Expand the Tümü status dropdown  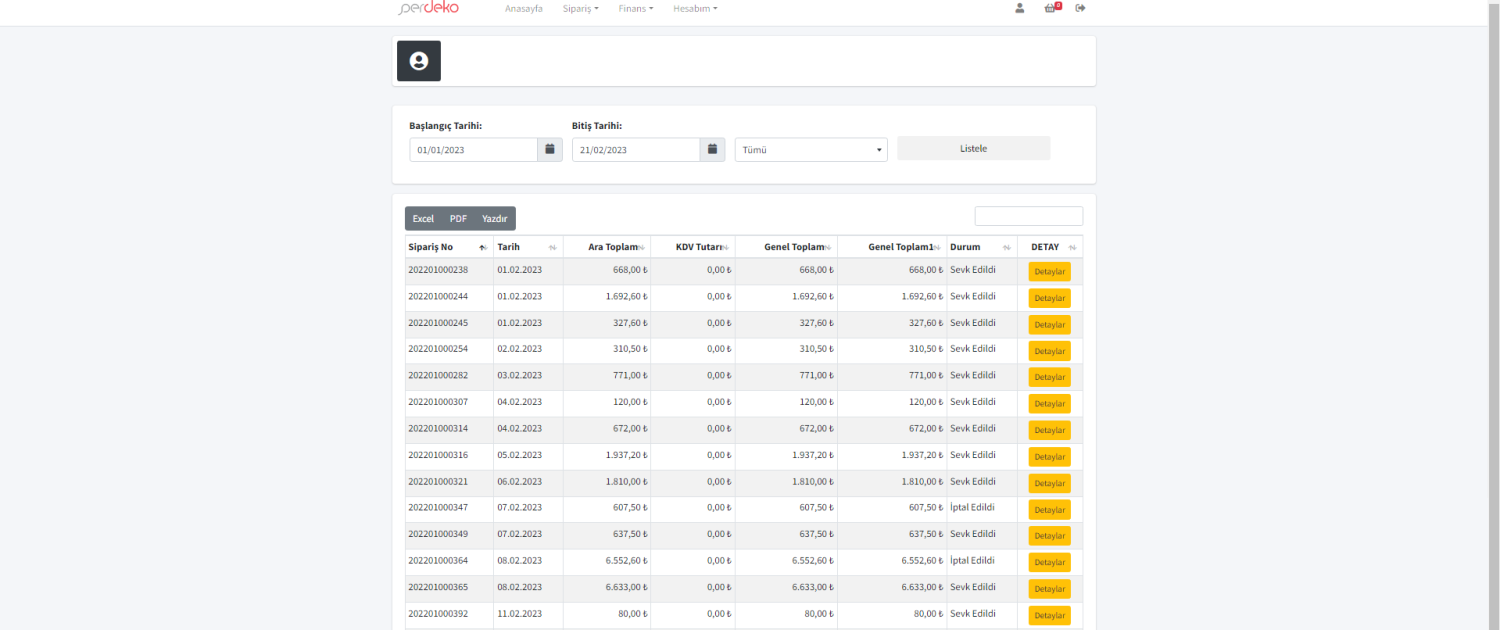tap(811, 150)
